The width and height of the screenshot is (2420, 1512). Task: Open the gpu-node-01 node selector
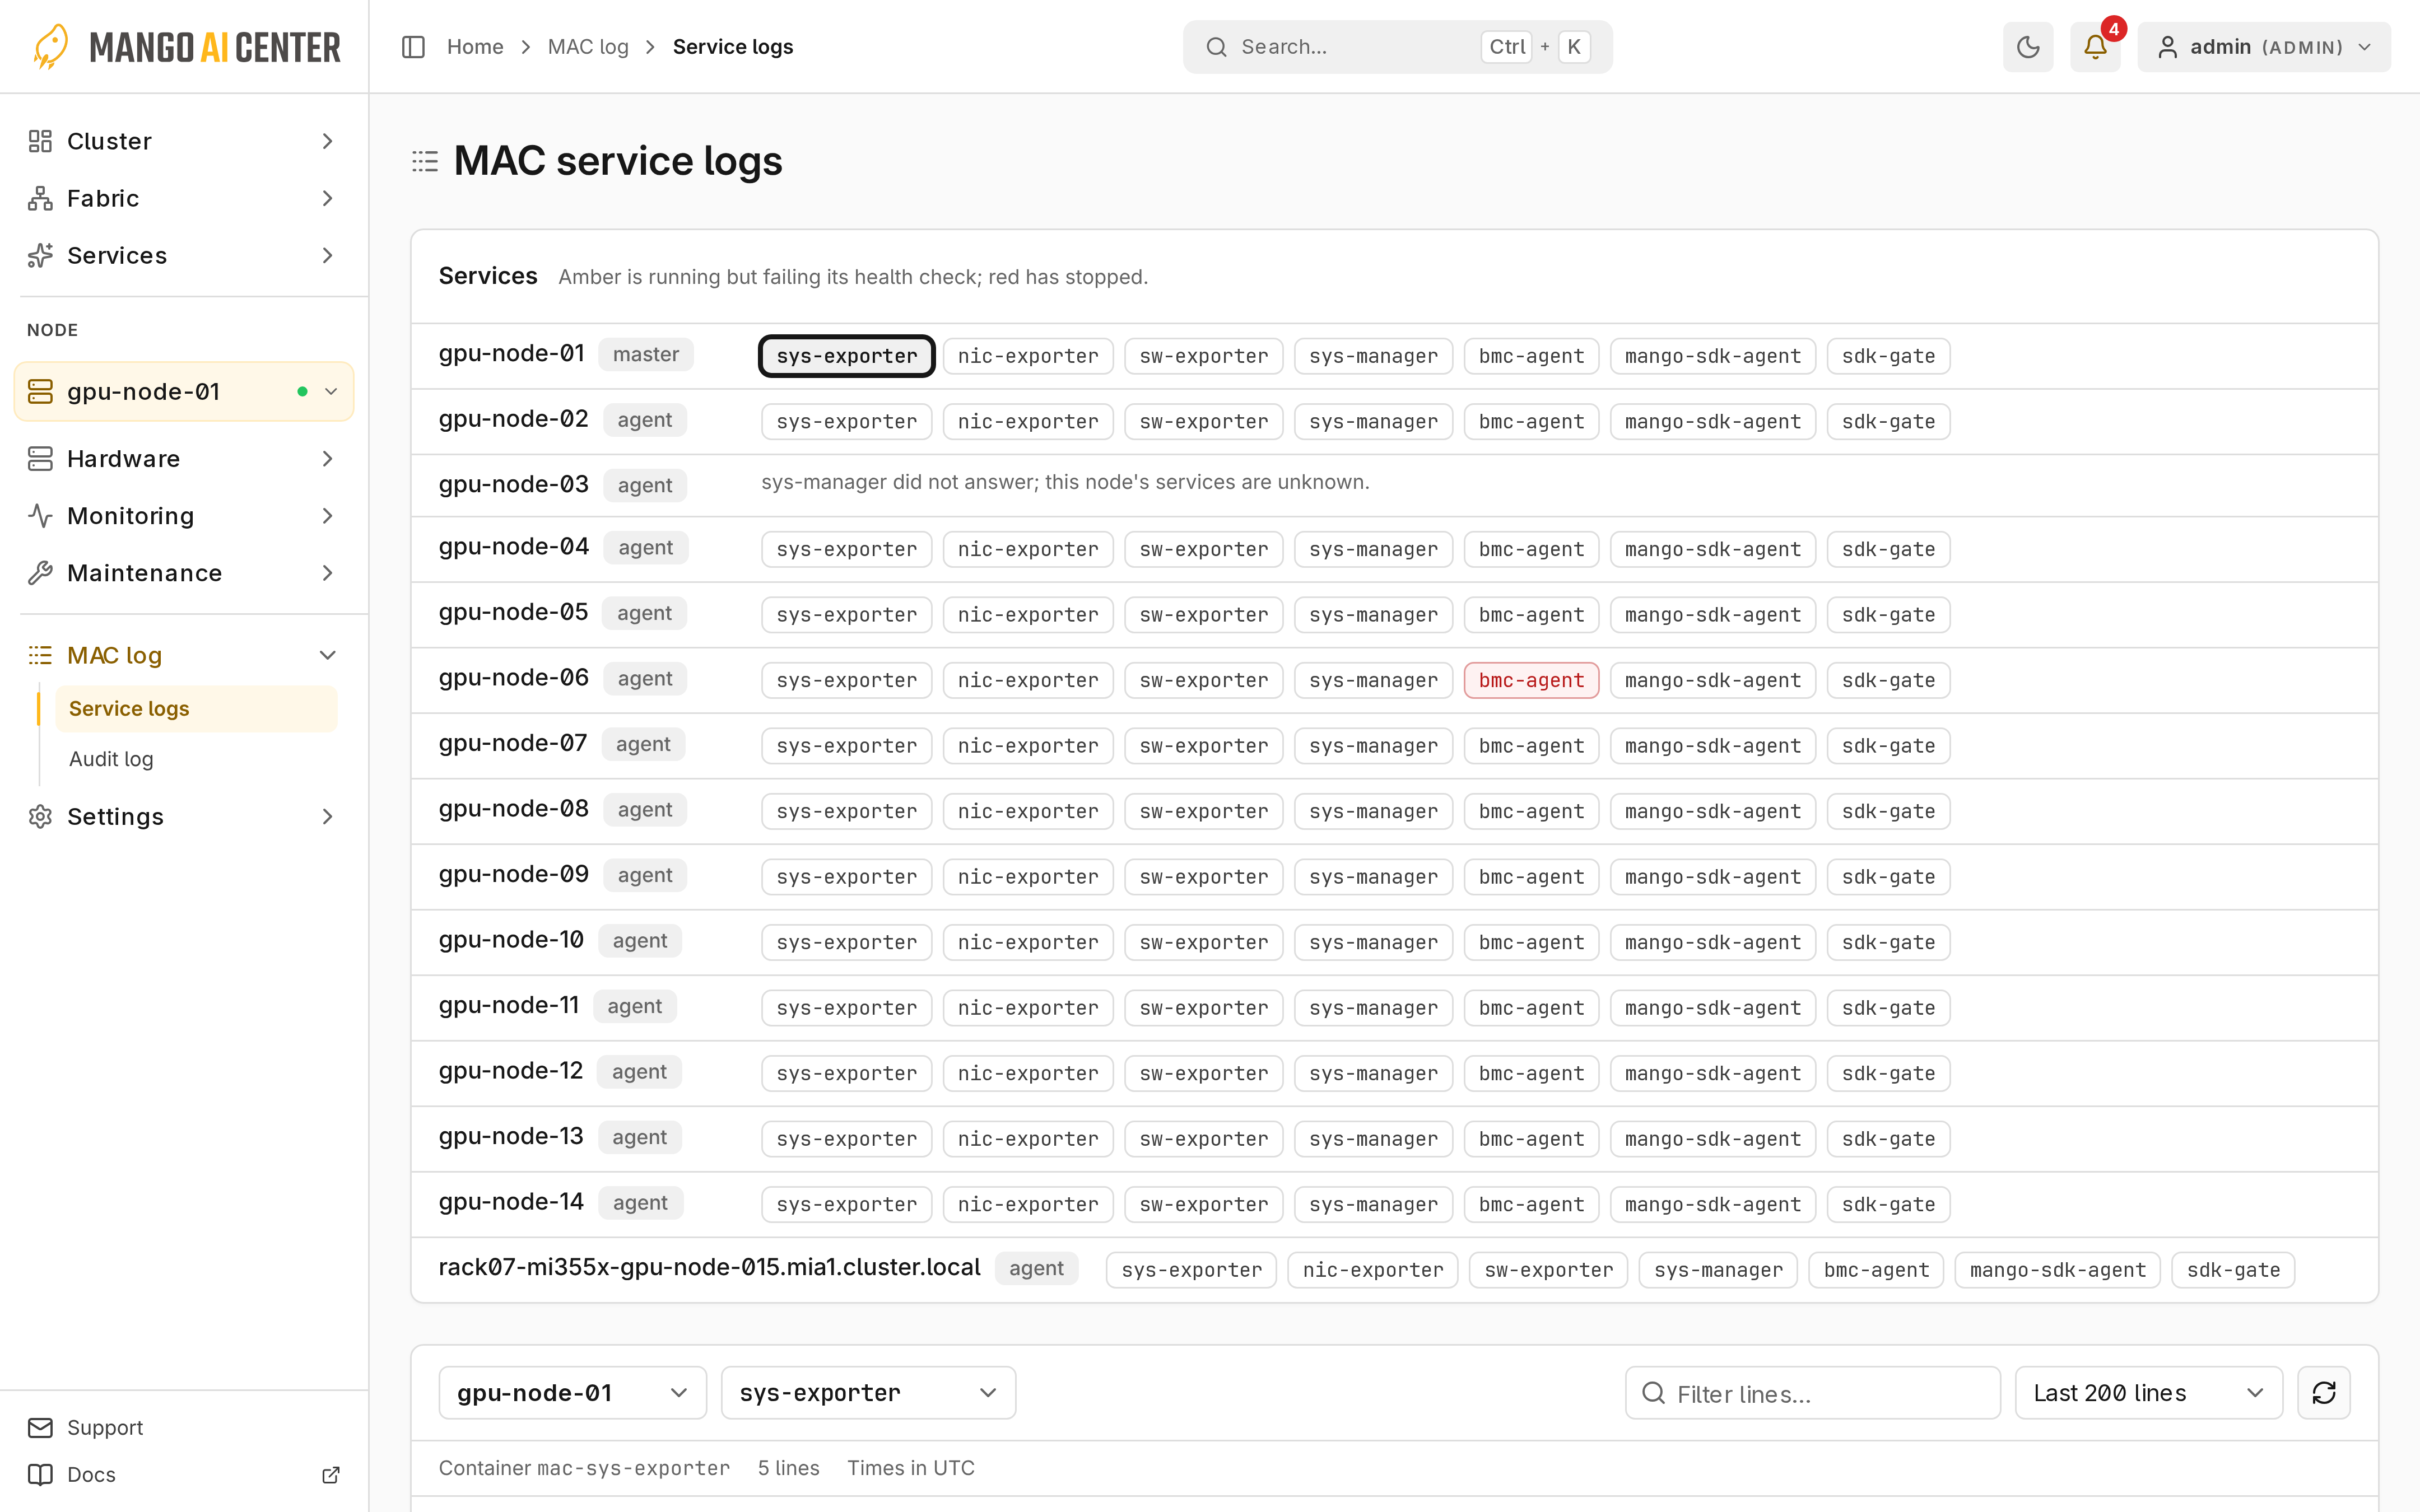(x=184, y=391)
